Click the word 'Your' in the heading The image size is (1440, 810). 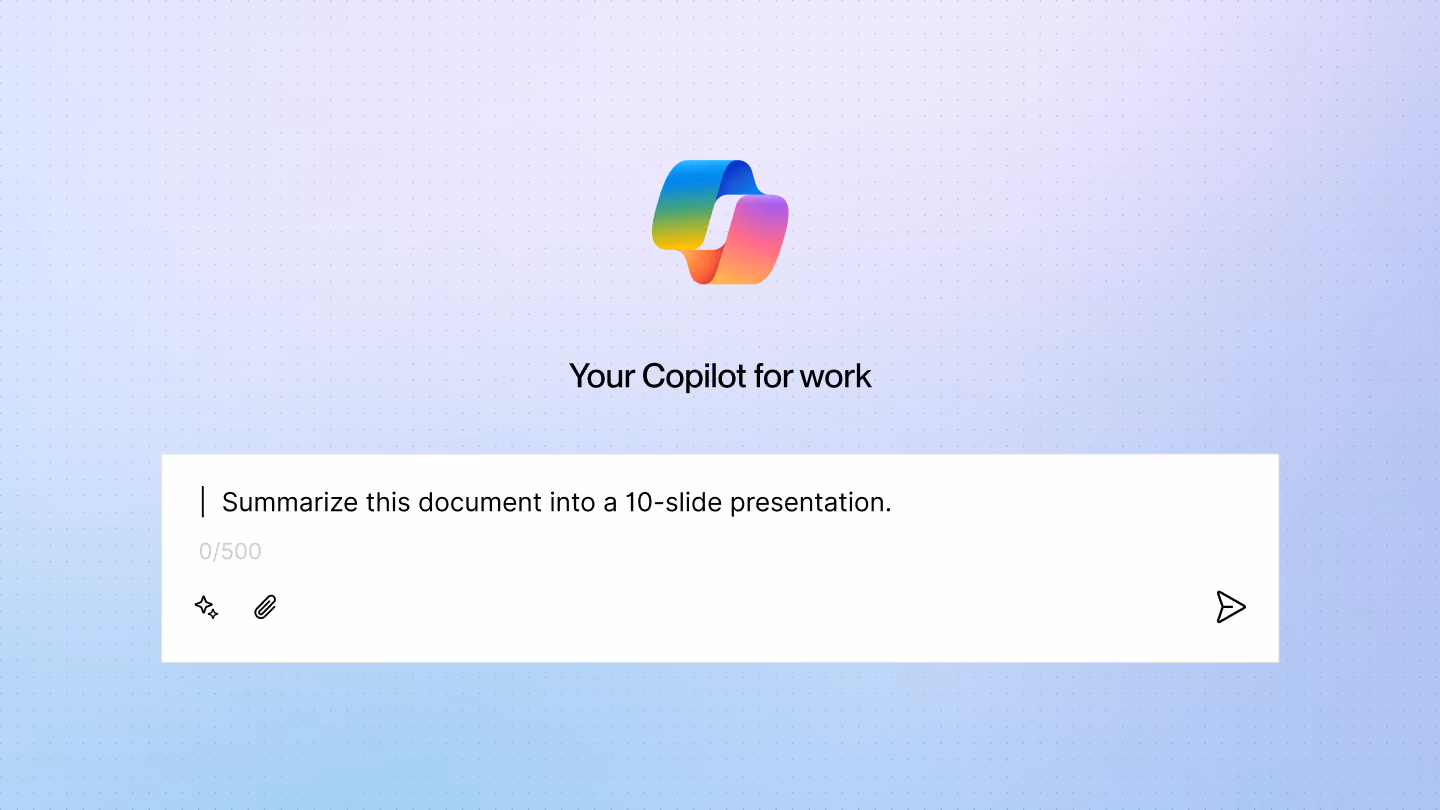(x=602, y=376)
